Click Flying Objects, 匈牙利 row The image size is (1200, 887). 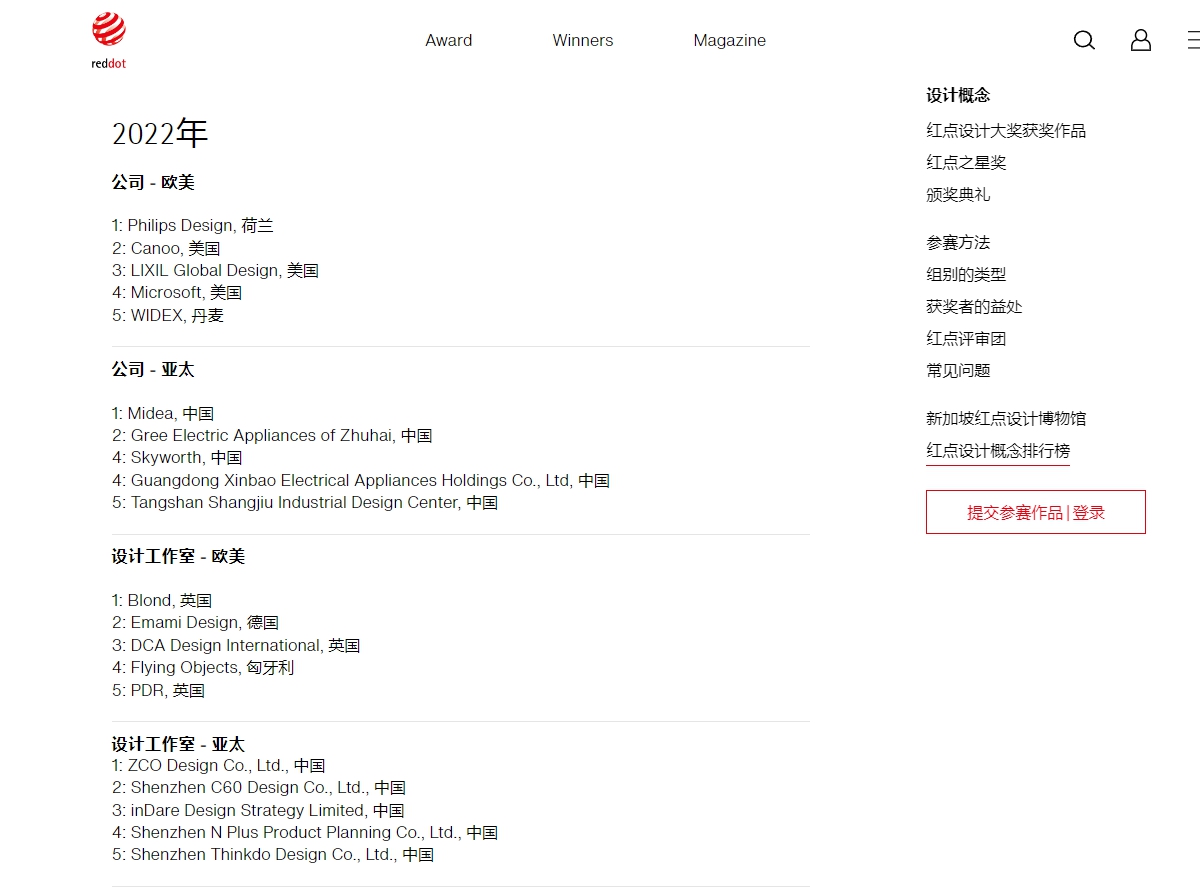click(203, 668)
